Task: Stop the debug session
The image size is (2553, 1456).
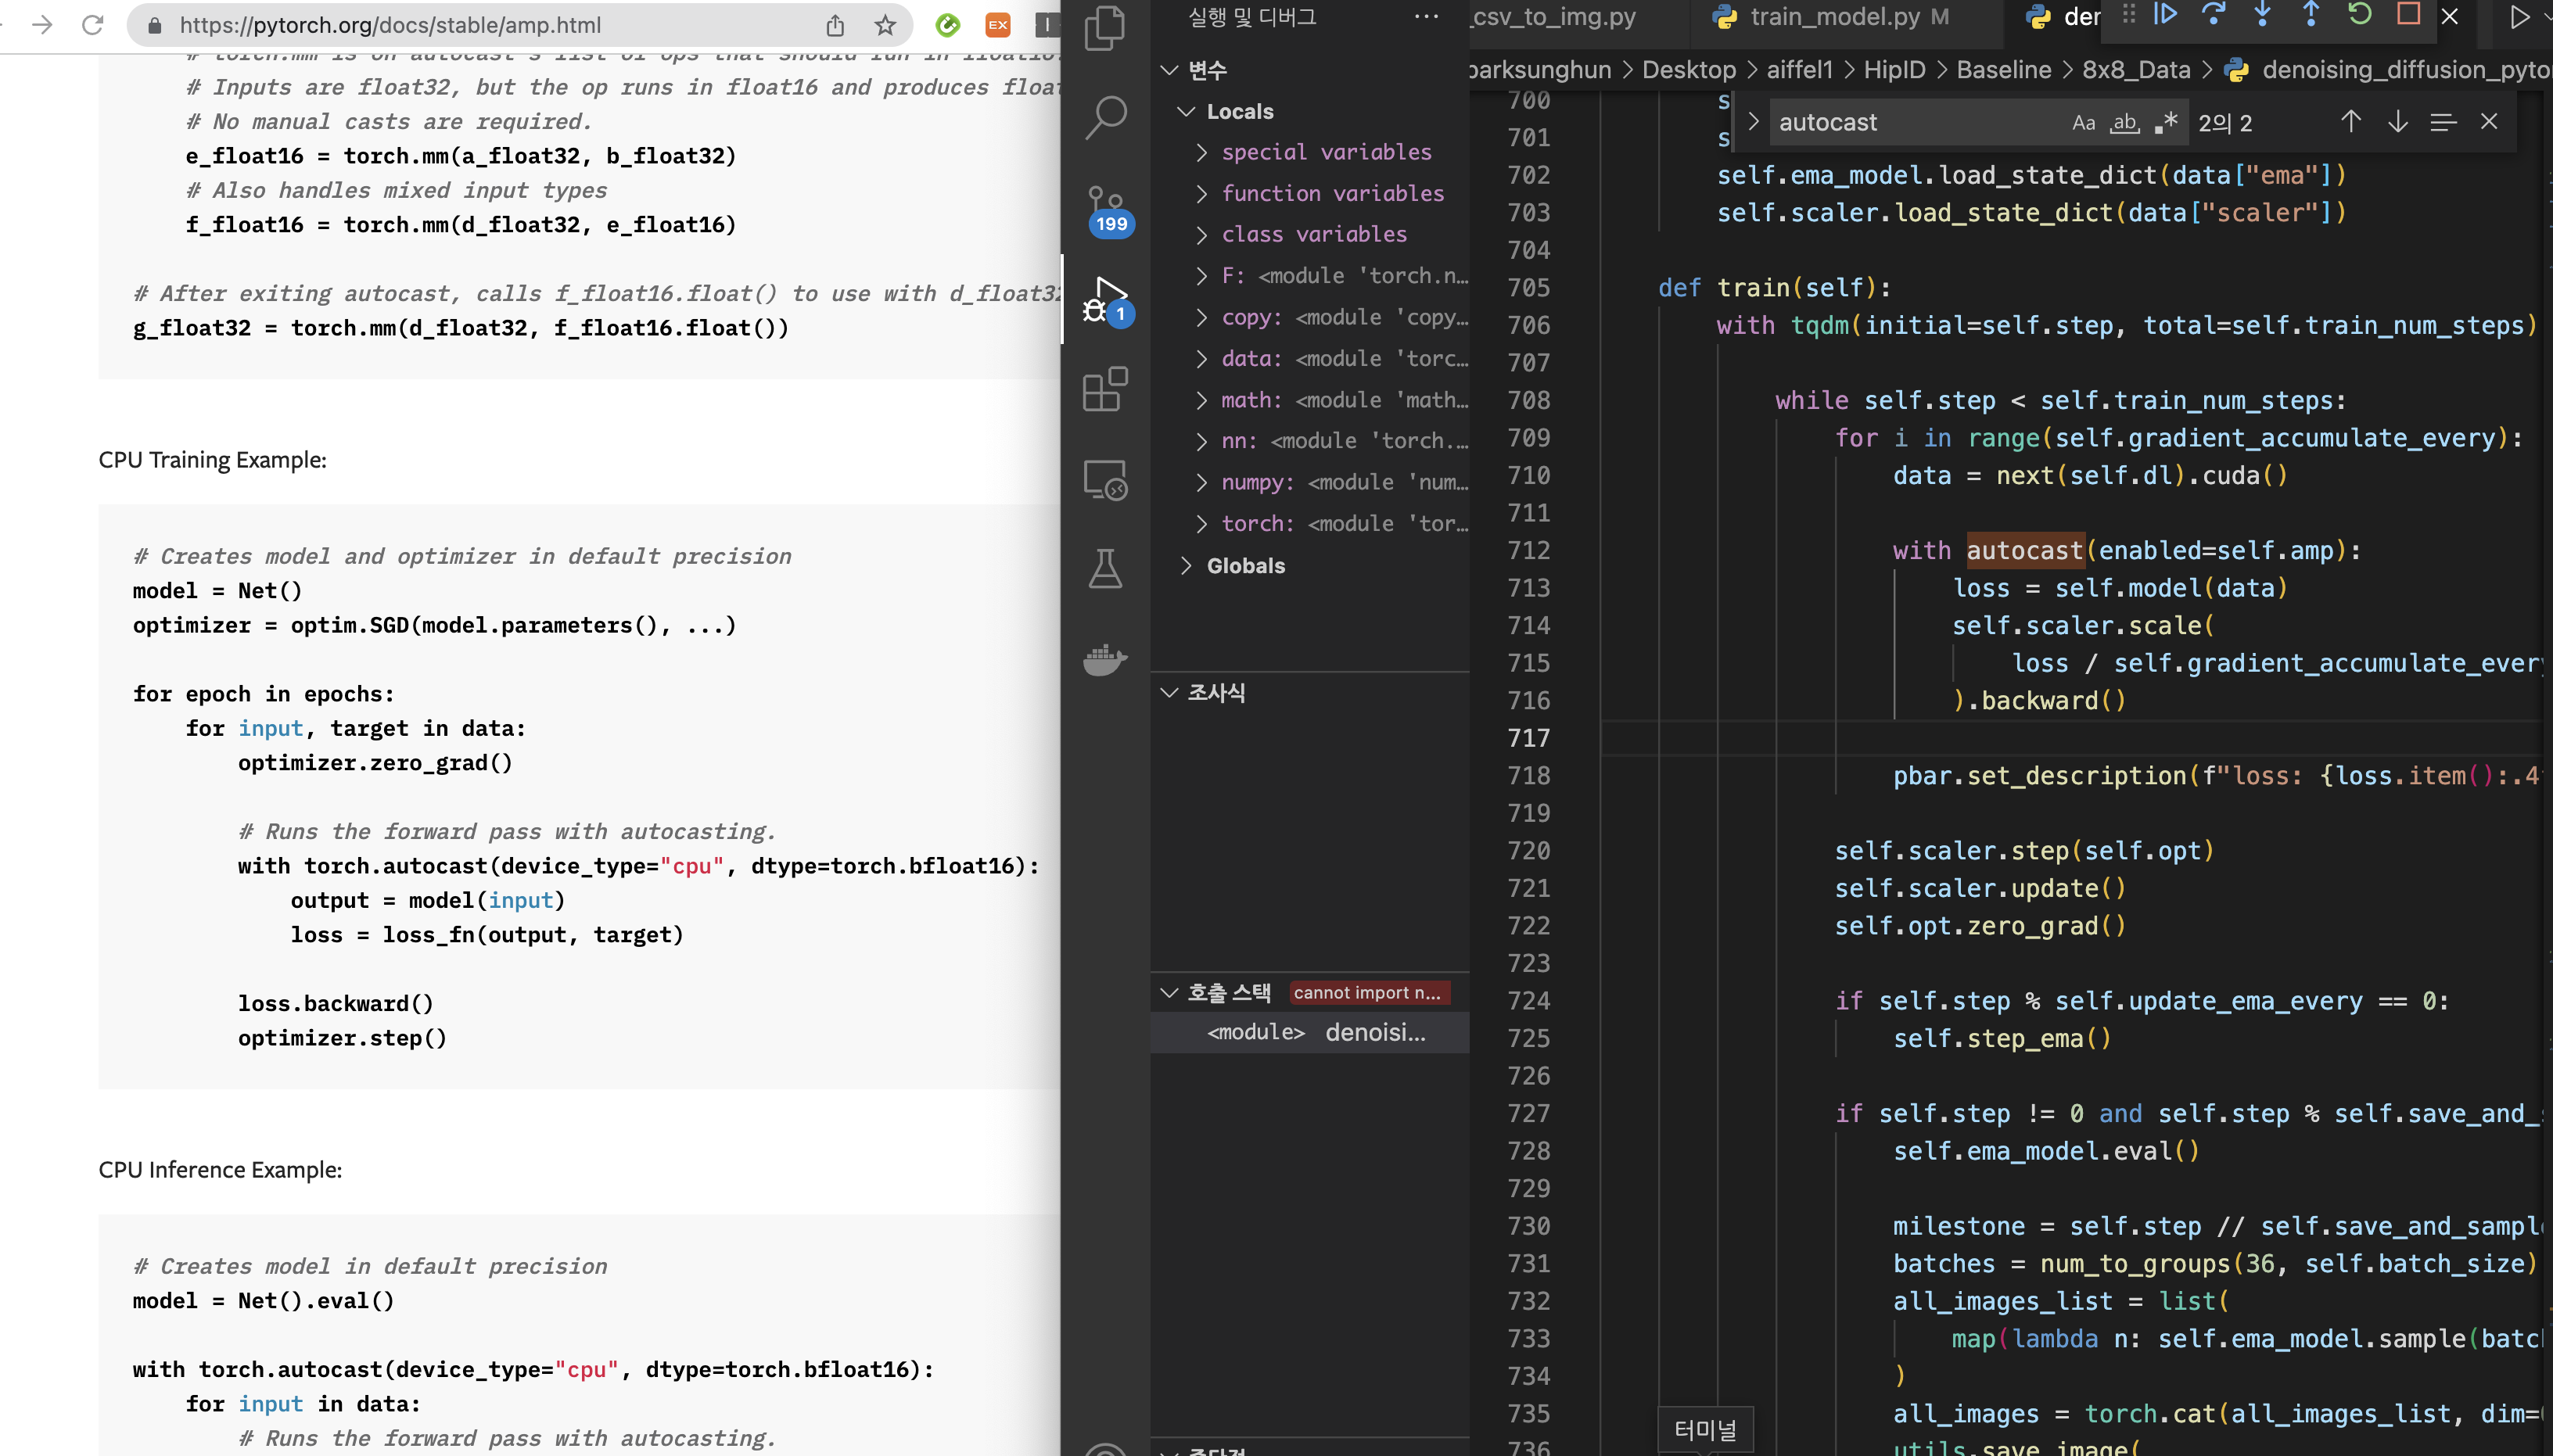Action: (2408, 15)
